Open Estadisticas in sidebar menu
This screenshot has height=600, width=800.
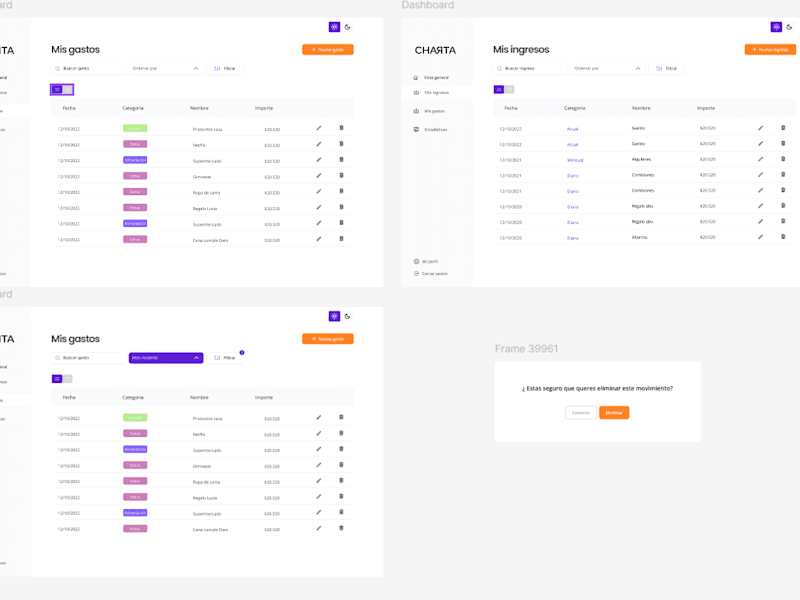pyautogui.click(x=436, y=130)
